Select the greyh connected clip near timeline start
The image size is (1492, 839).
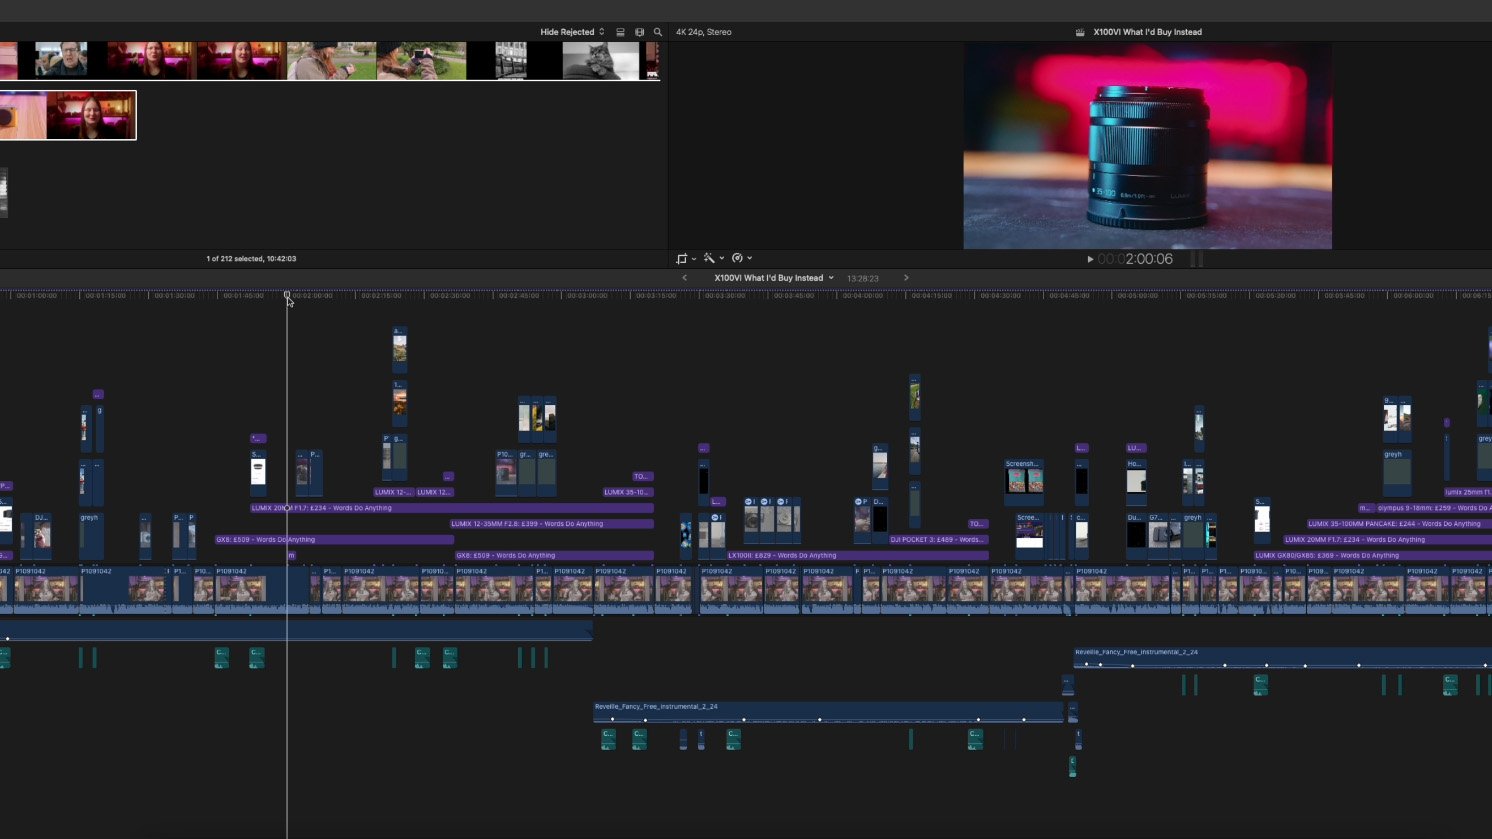click(x=91, y=537)
